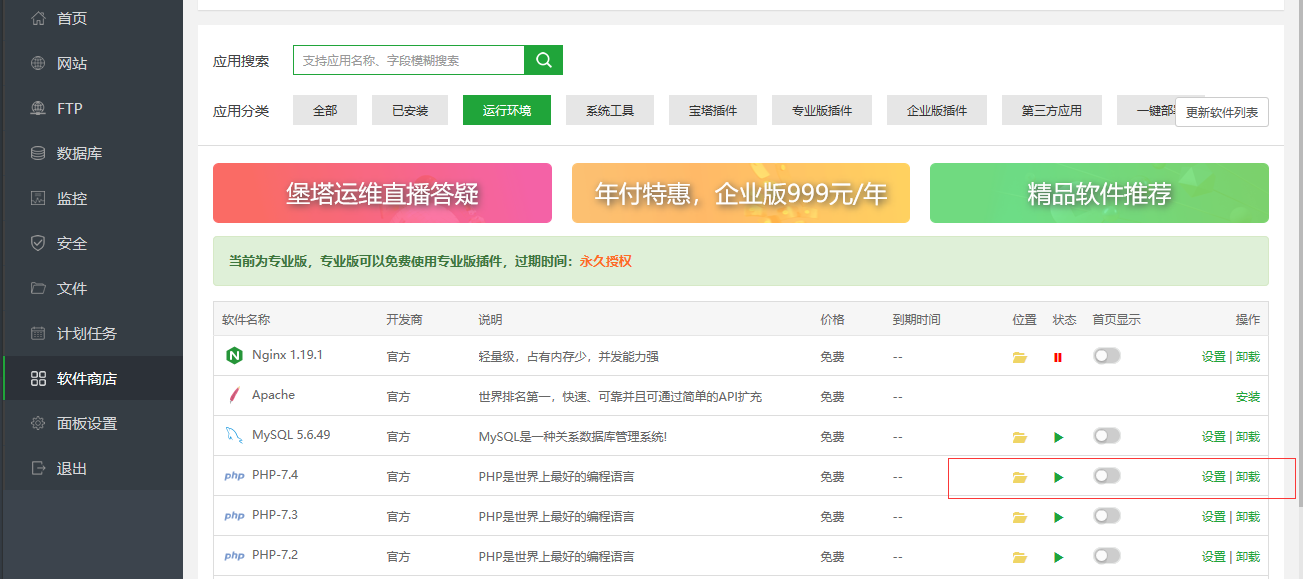Open PHP-7.2 install folder icon
The width and height of the screenshot is (1303, 579).
coord(1020,557)
